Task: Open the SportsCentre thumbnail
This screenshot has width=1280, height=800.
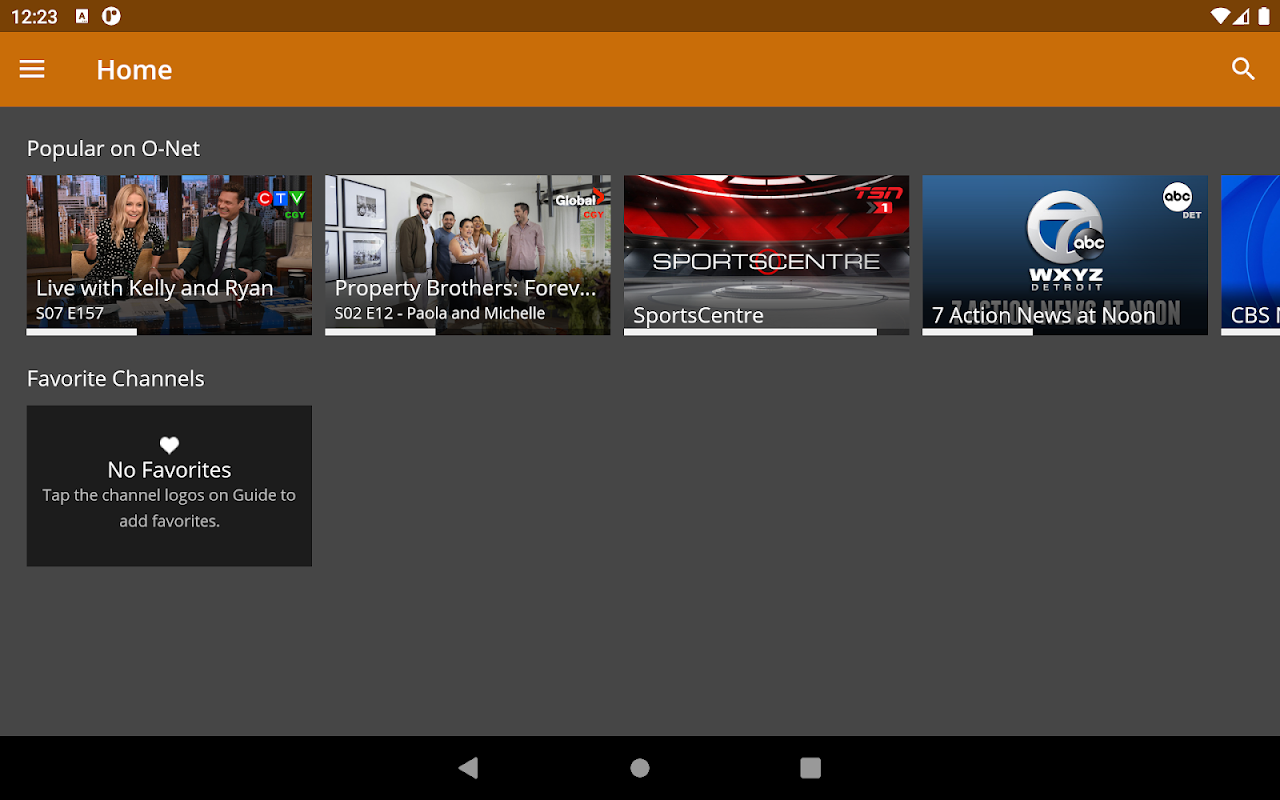Action: click(766, 255)
